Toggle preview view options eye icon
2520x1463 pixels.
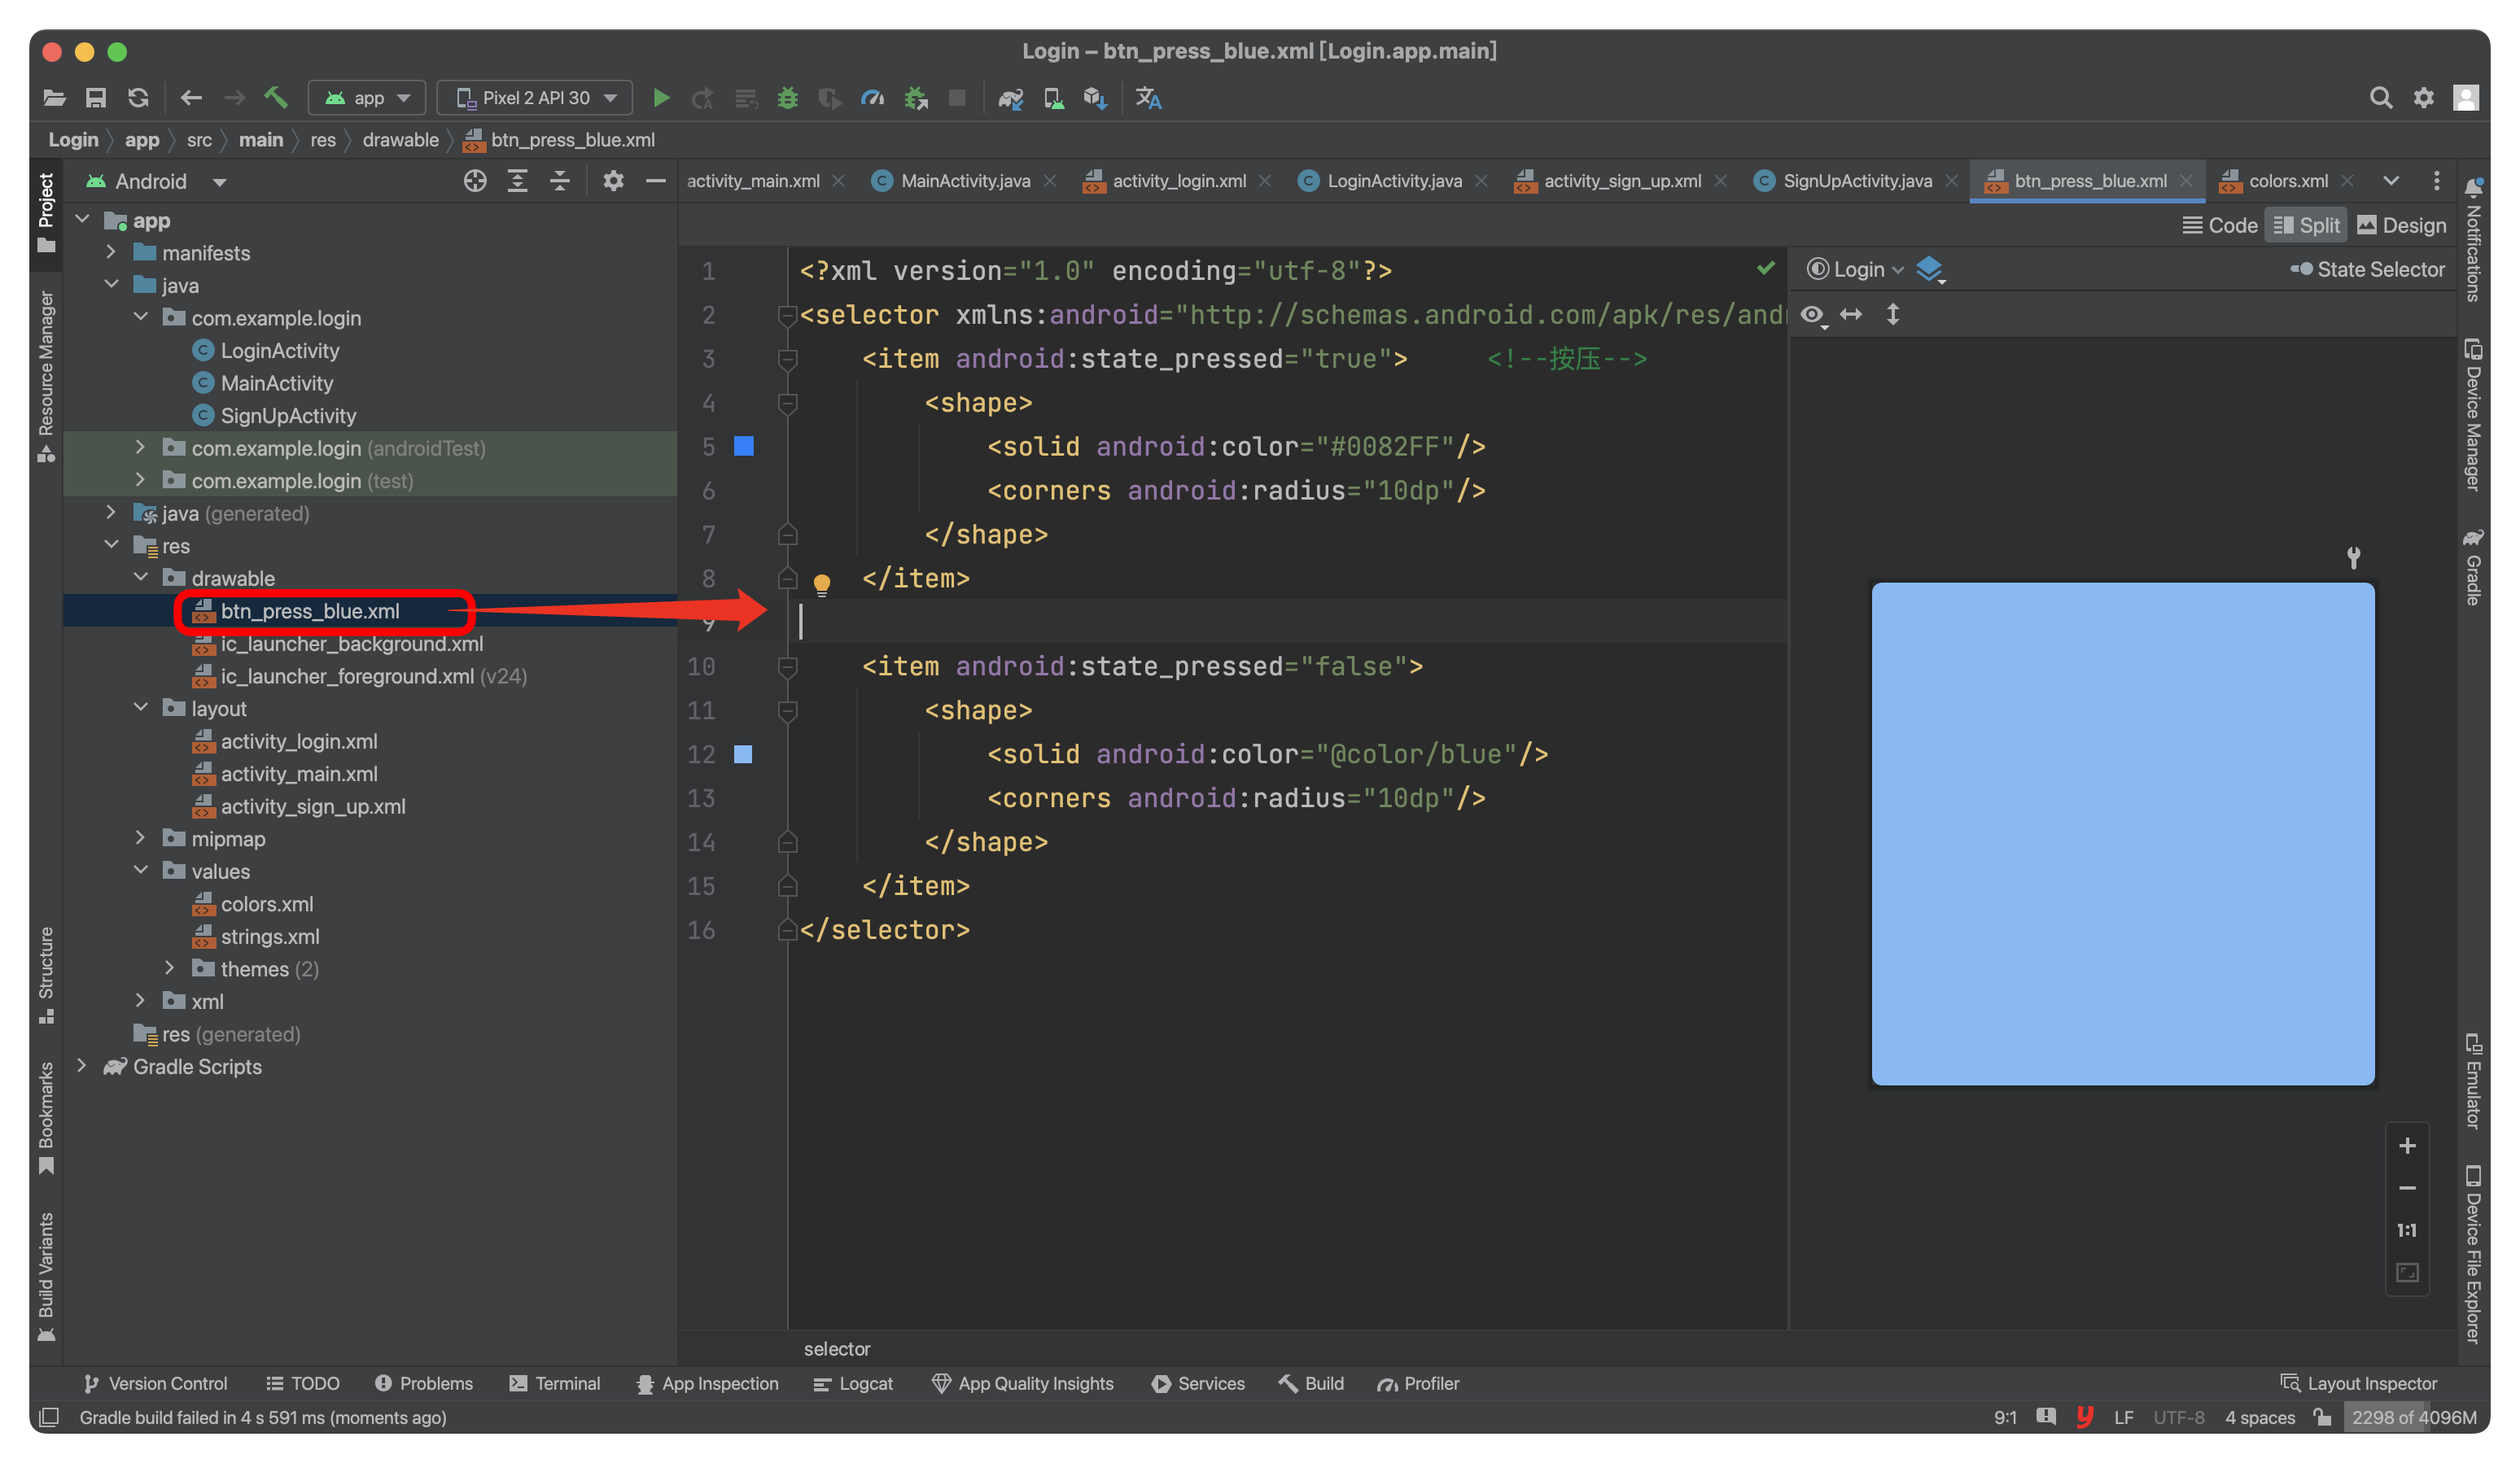click(1813, 315)
